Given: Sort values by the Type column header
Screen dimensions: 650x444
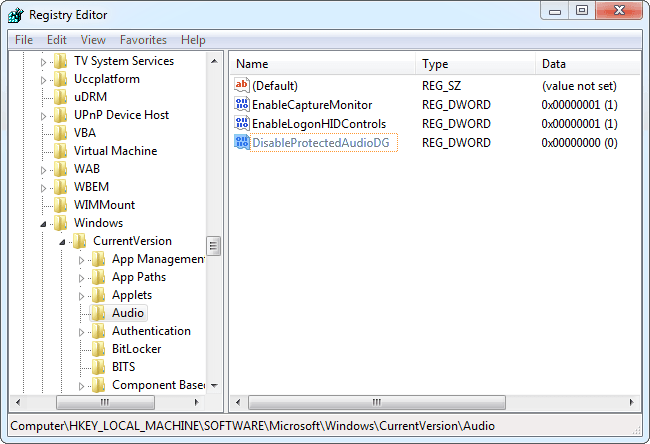Looking at the screenshot, I should click(475, 64).
